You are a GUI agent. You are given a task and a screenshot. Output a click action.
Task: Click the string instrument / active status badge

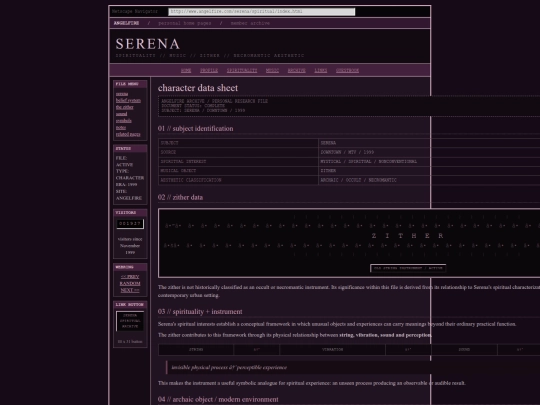(408, 268)
